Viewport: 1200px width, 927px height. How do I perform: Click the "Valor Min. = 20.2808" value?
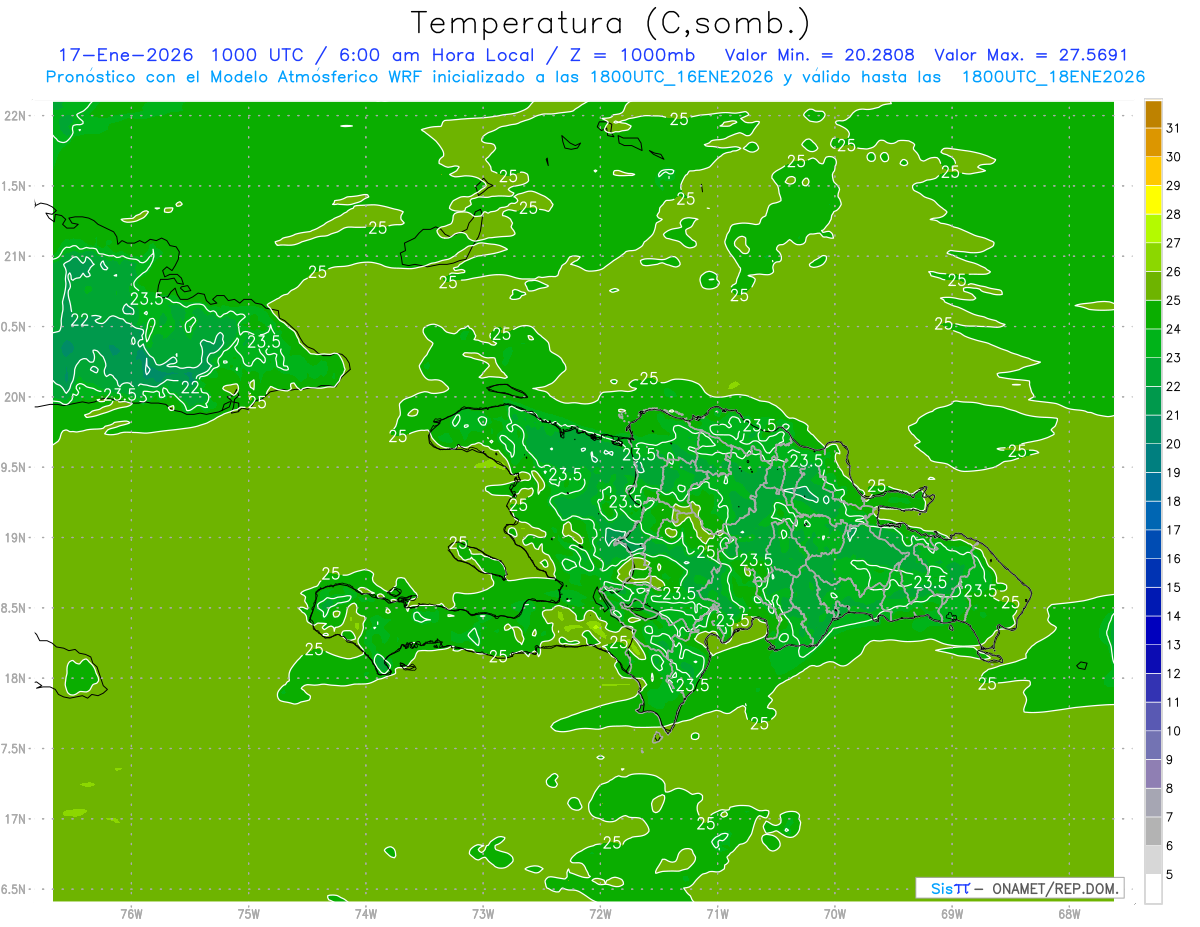click(820, 55)
